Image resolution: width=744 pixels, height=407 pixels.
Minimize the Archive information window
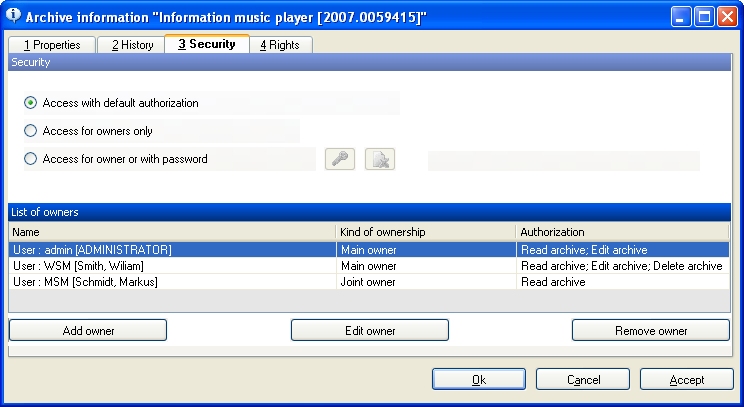coord(681,17)
